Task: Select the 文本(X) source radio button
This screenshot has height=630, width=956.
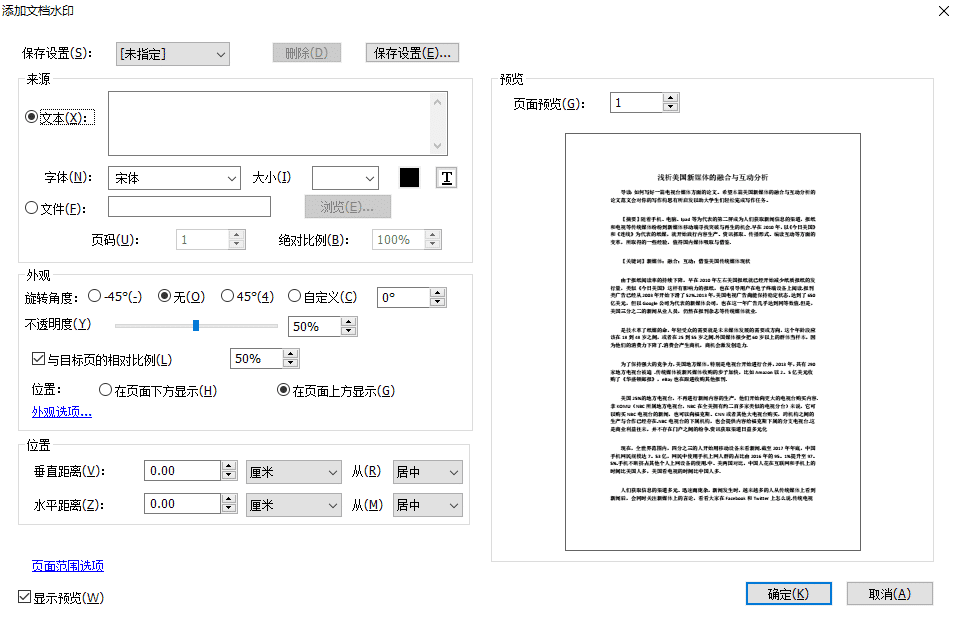Action: (32, 116)
